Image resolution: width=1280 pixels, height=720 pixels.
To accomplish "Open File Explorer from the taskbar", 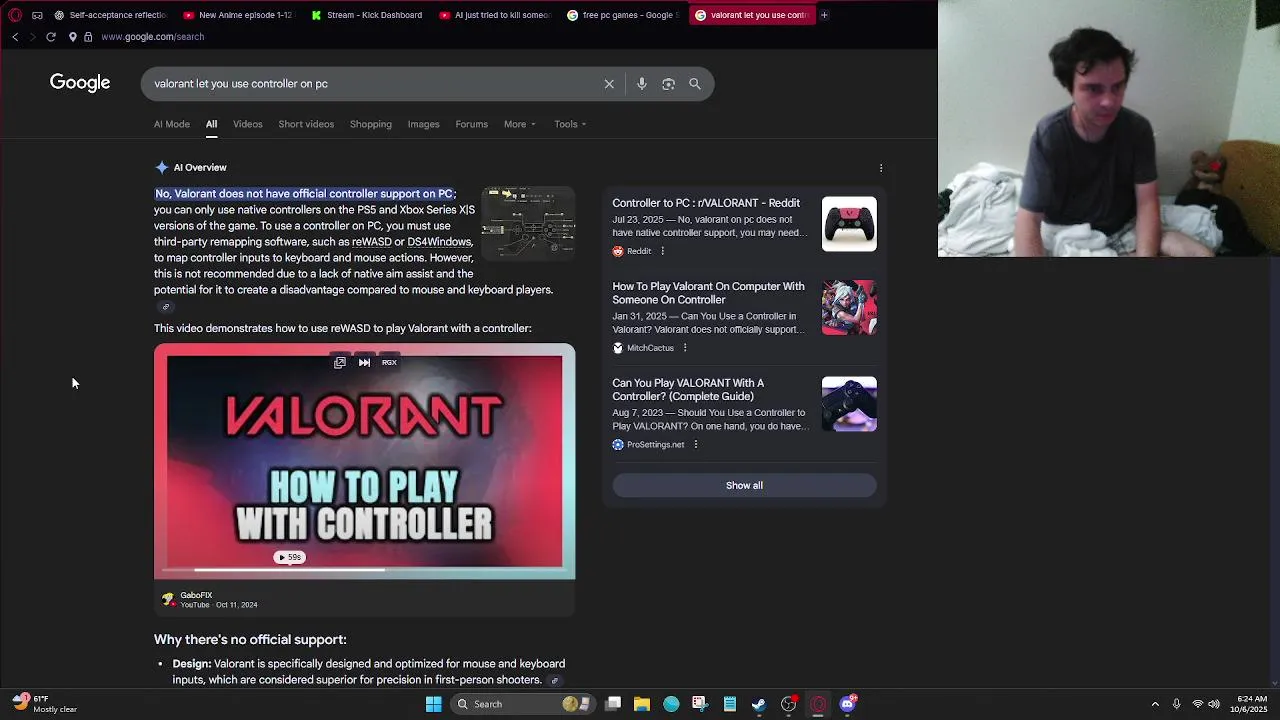I will click(x=642, y=704).
